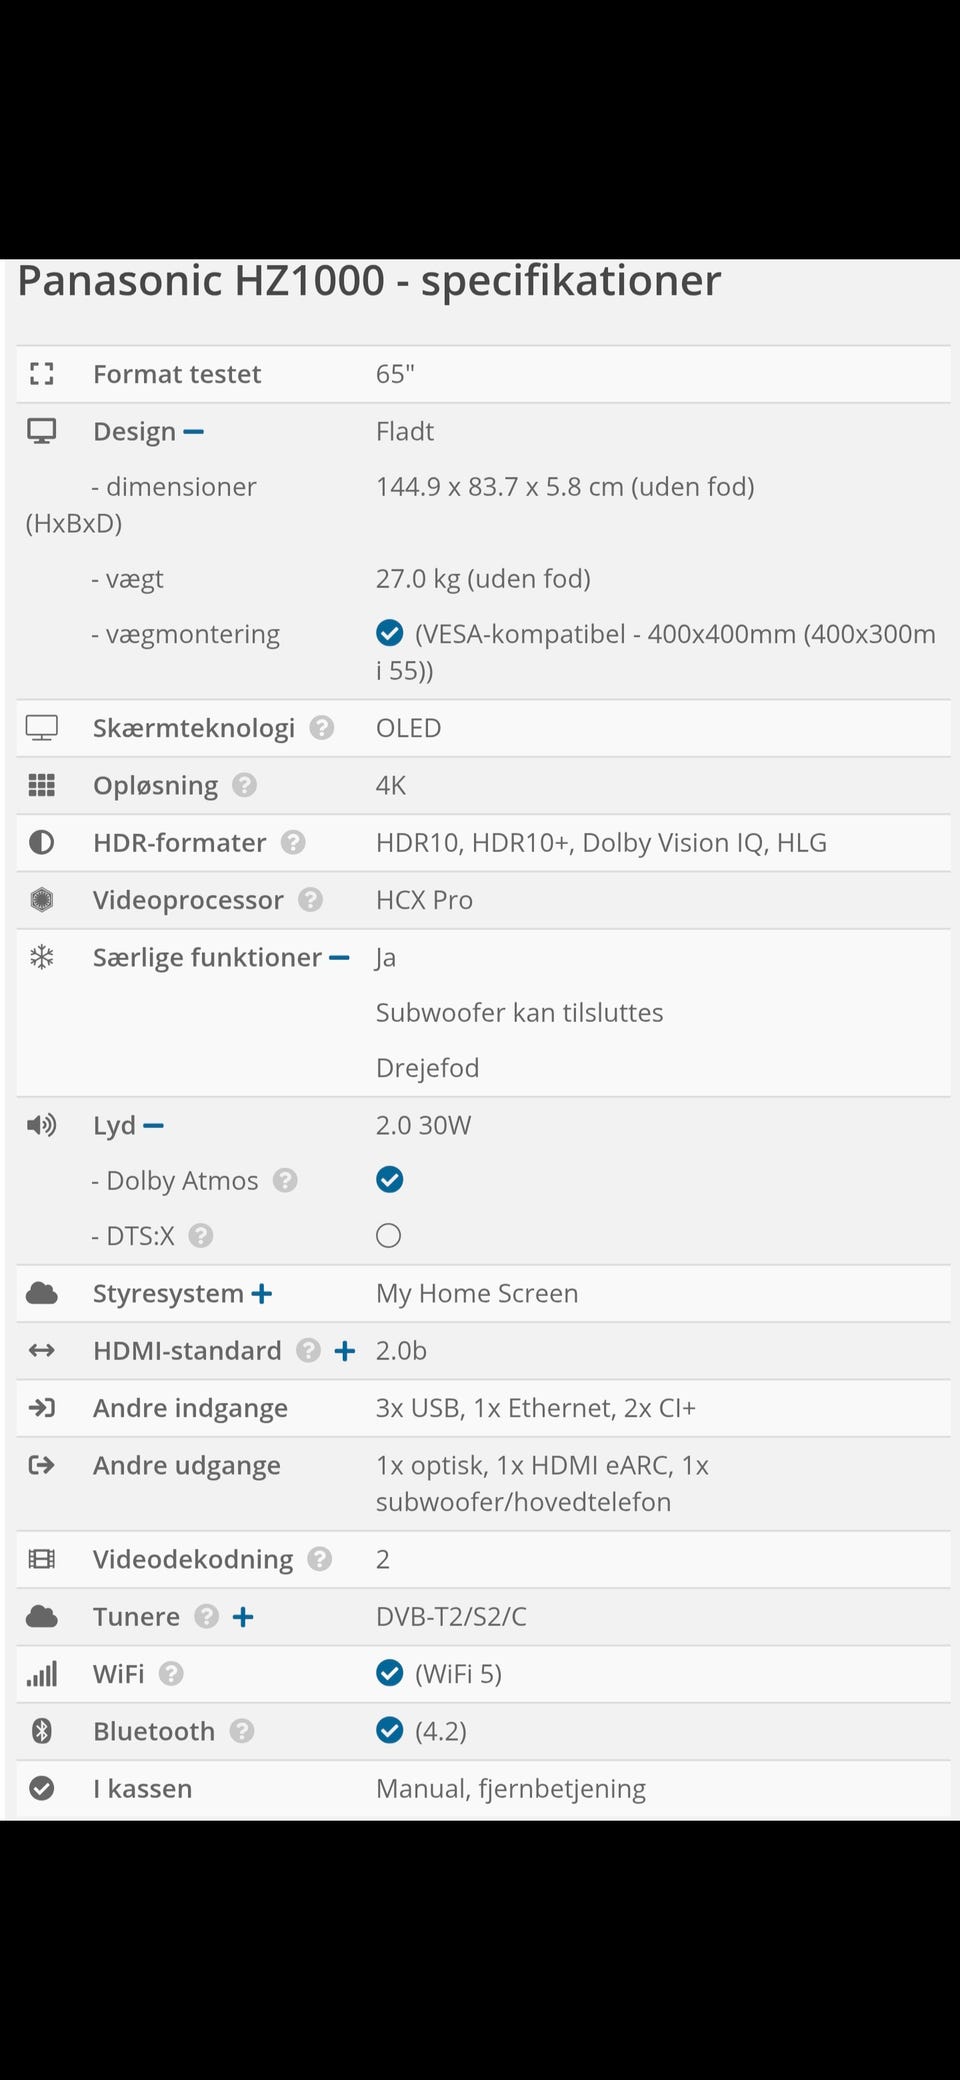
Task: Click help icon next to Skærmteknologi
Action: 321,728
